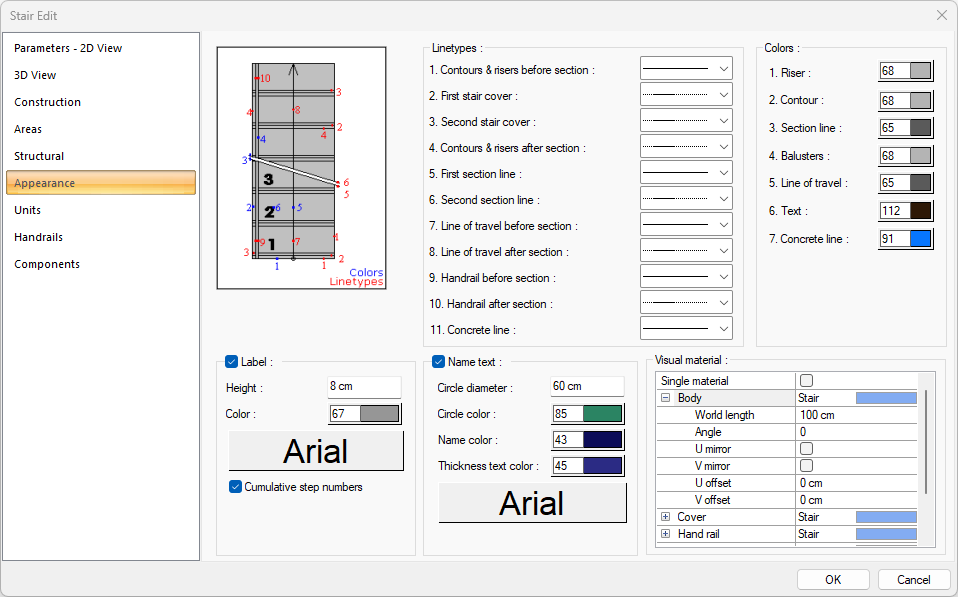Open the Riser color picker
The width and height of the screenshot is (958, 597).
[920, 71]
